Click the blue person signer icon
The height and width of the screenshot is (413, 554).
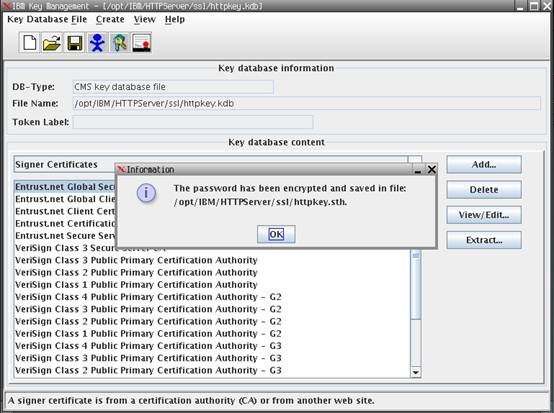point(97,43)
